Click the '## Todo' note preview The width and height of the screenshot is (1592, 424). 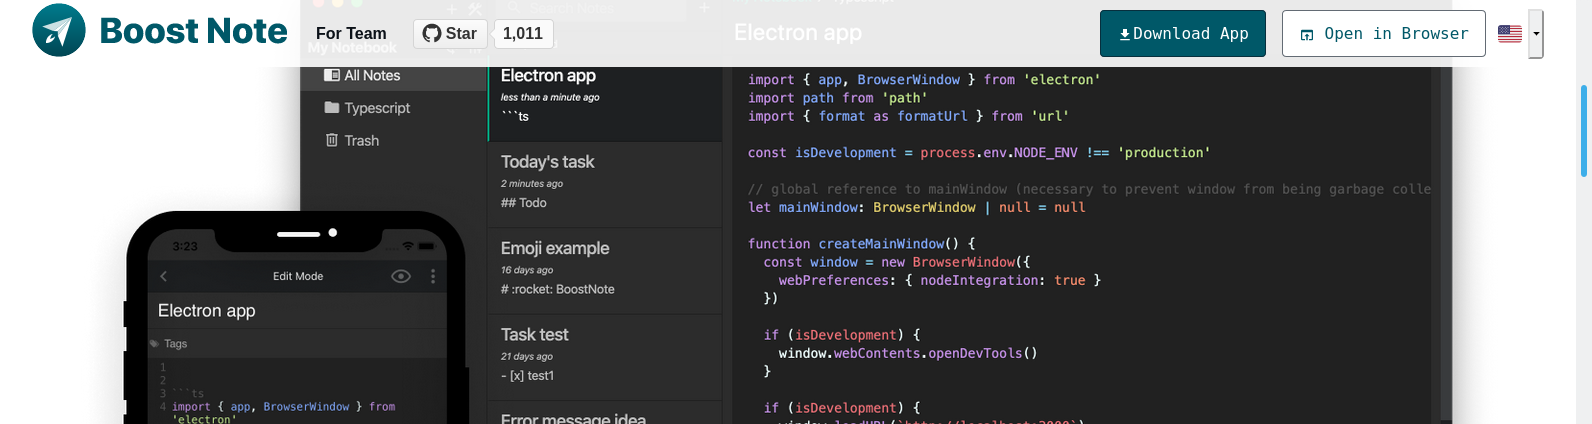(x=524, y=203)
